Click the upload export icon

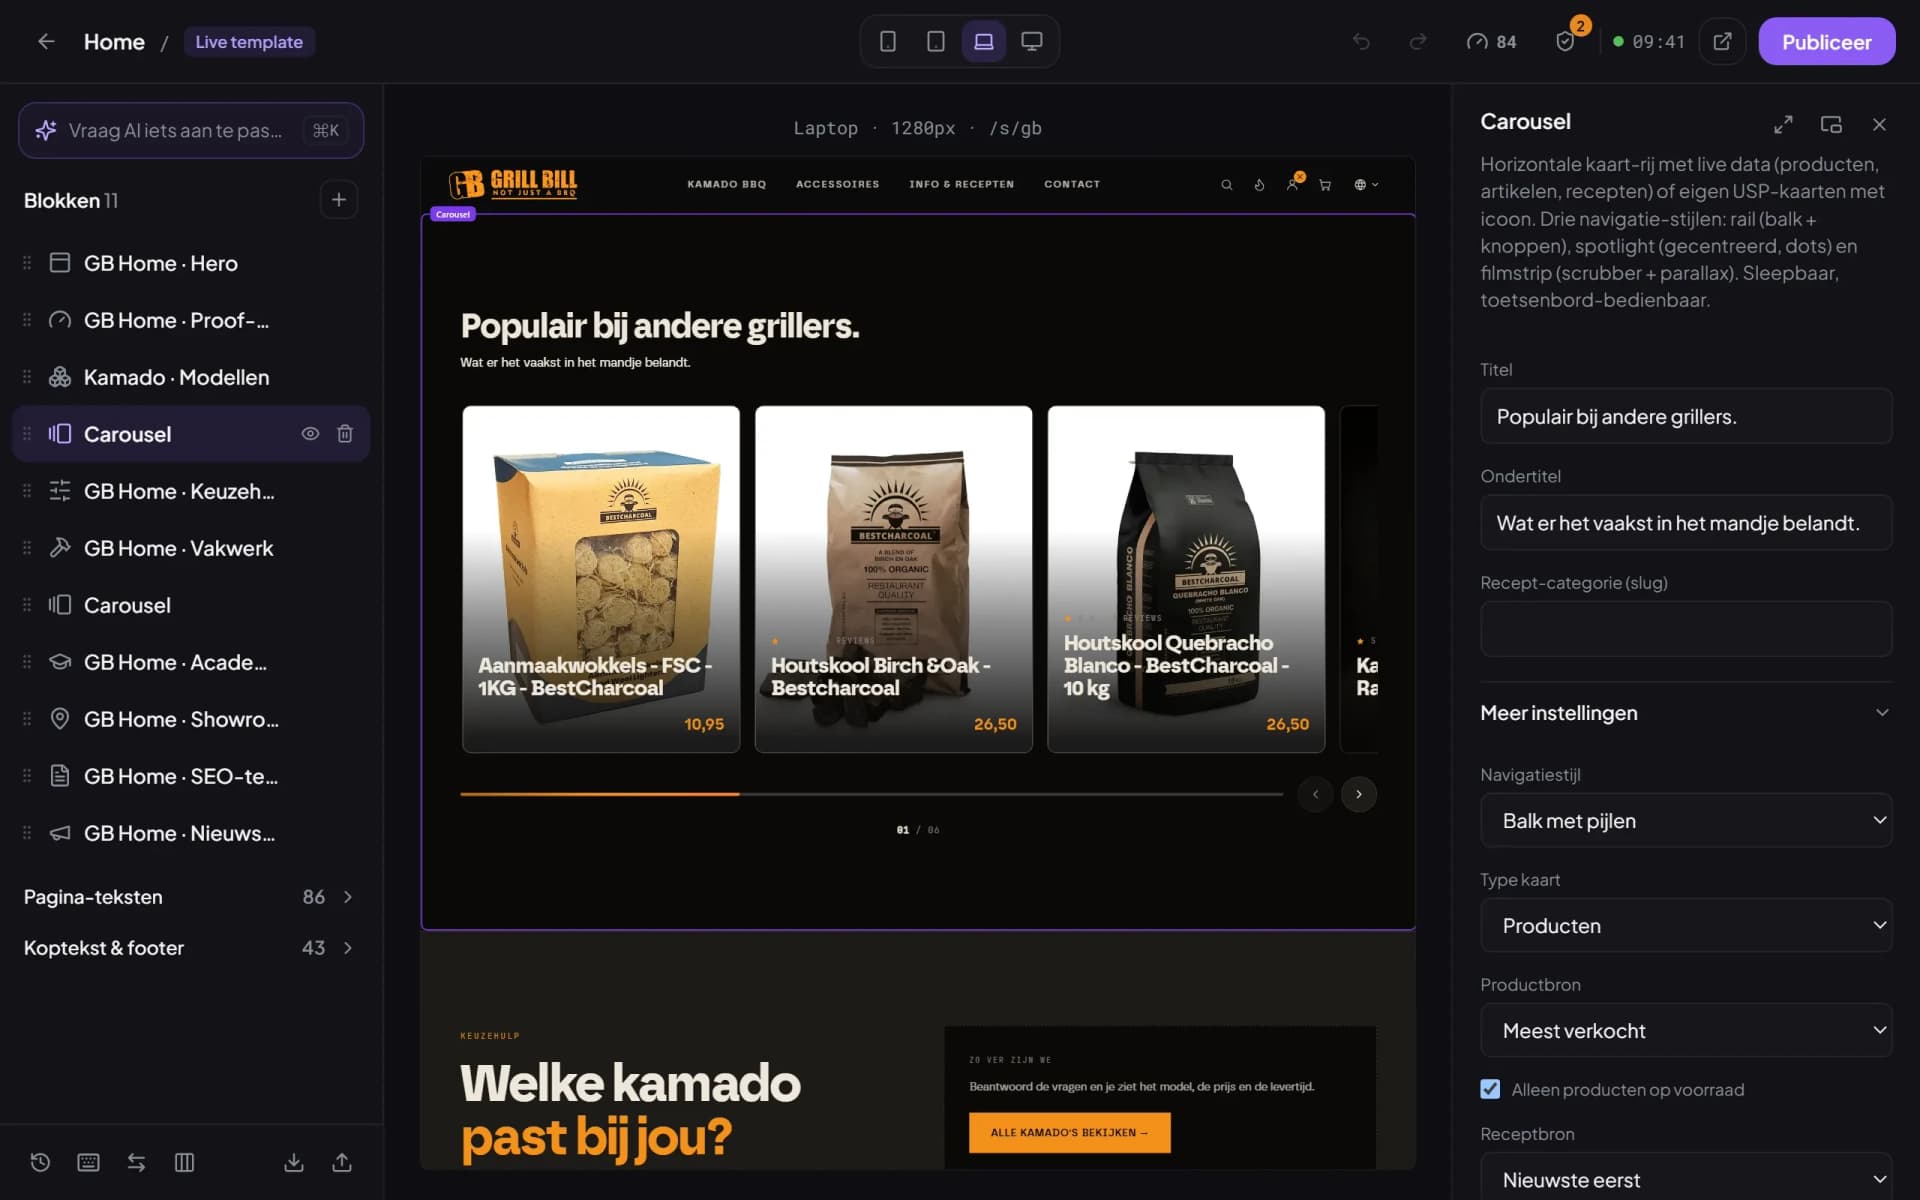pyautogui.click(x=342, y=1162)
